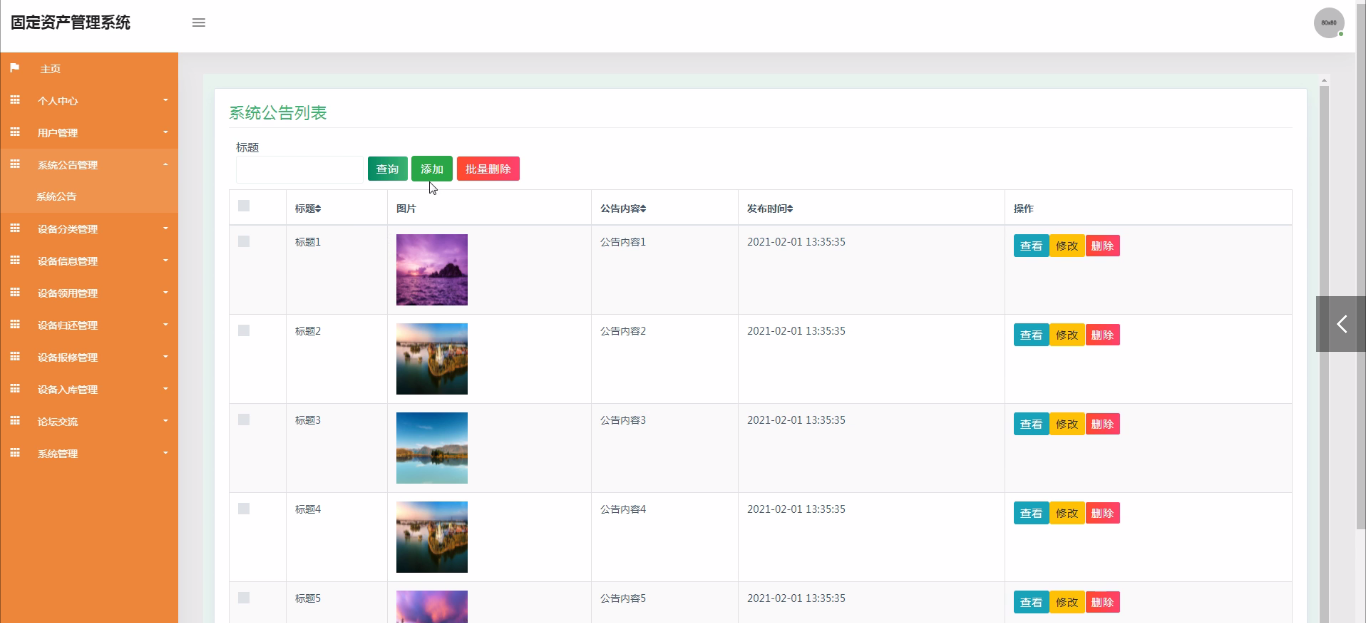Check the checkbox for 标题1 row

click(244, 242)
